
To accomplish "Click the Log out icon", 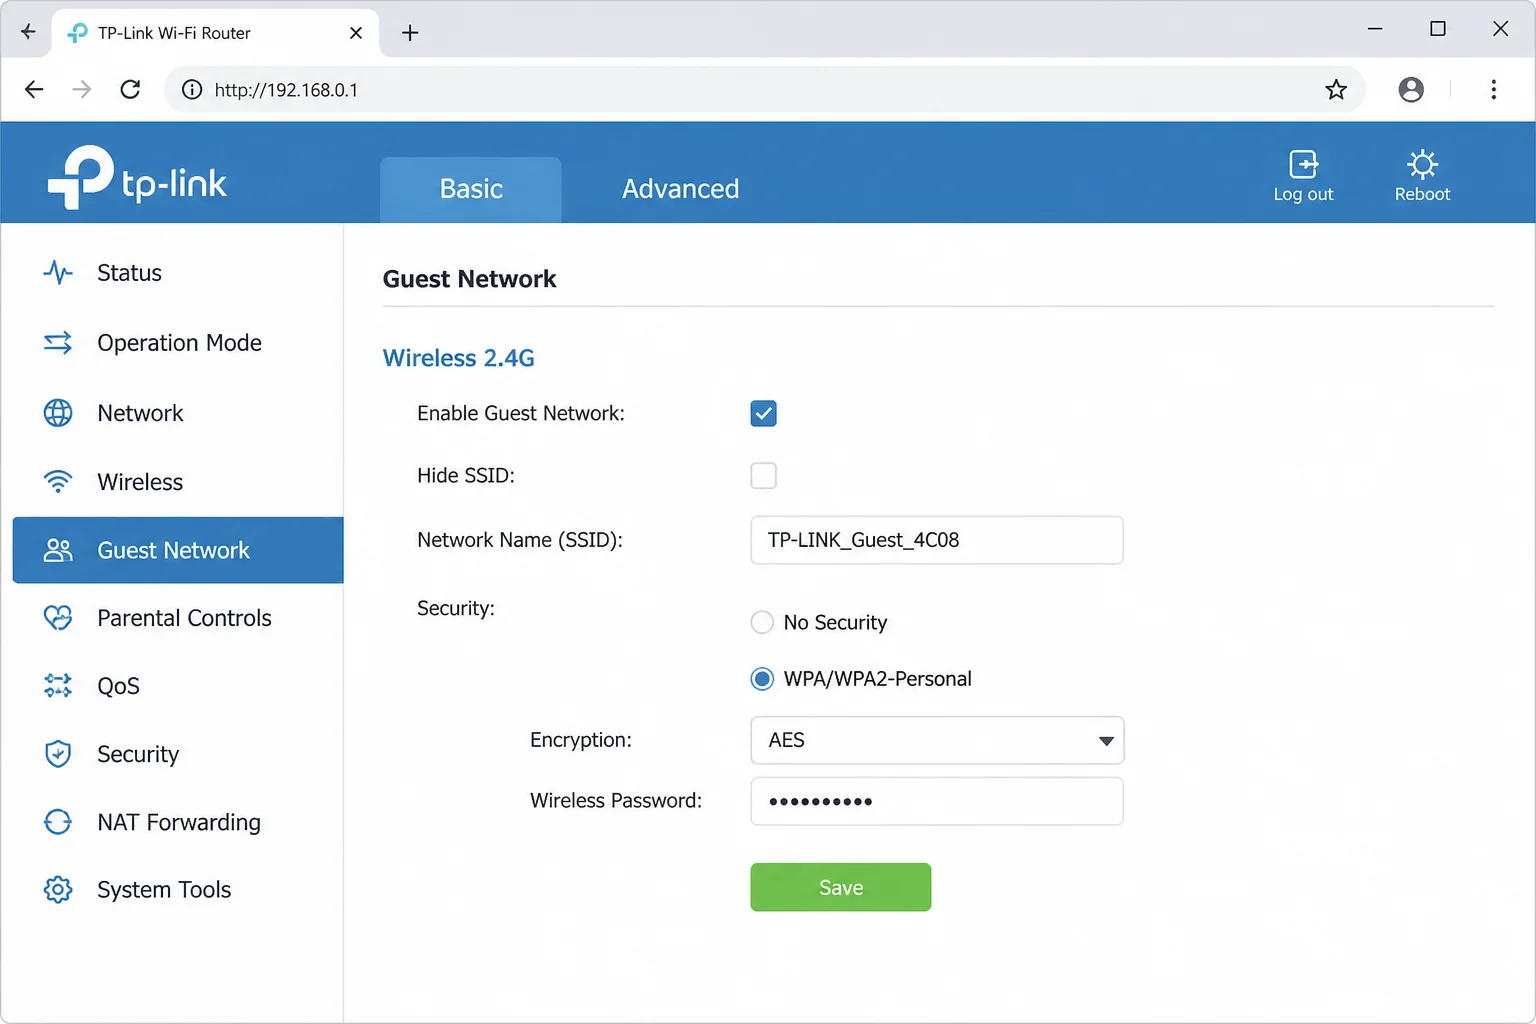I will pyautogui.click(x=1303, y=163).
